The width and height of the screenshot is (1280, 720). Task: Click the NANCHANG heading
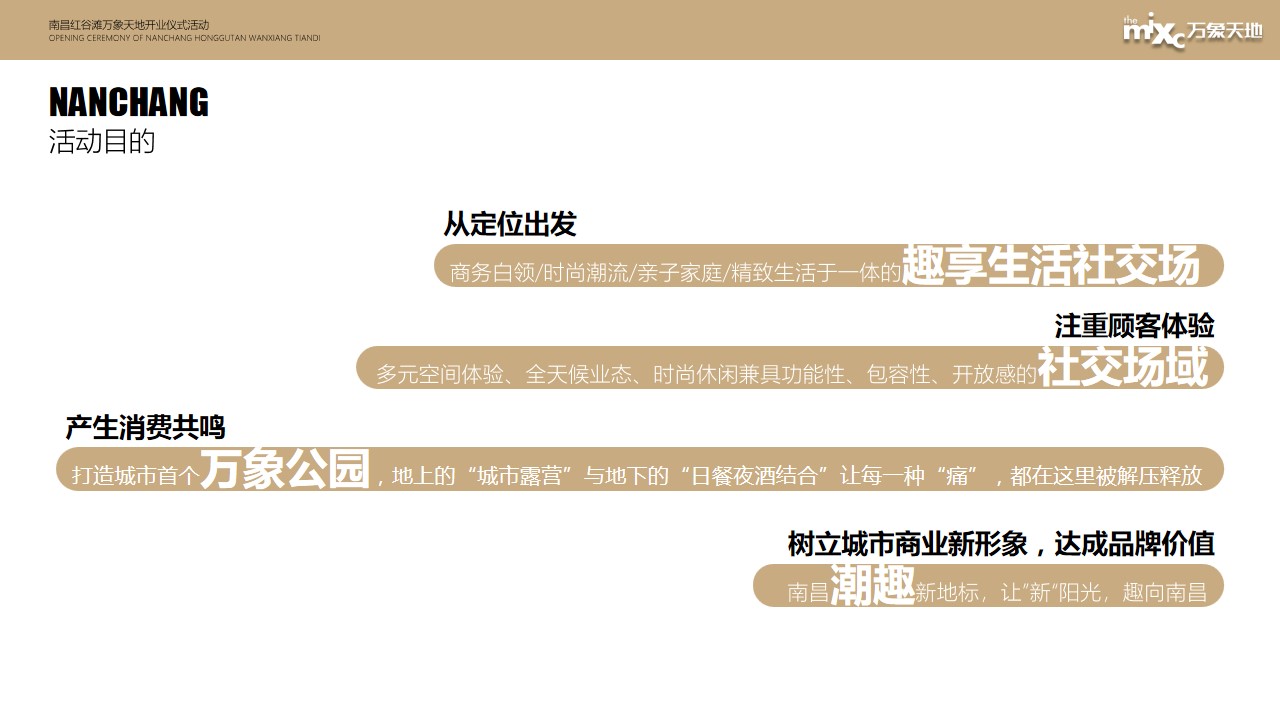pos(129,103)
